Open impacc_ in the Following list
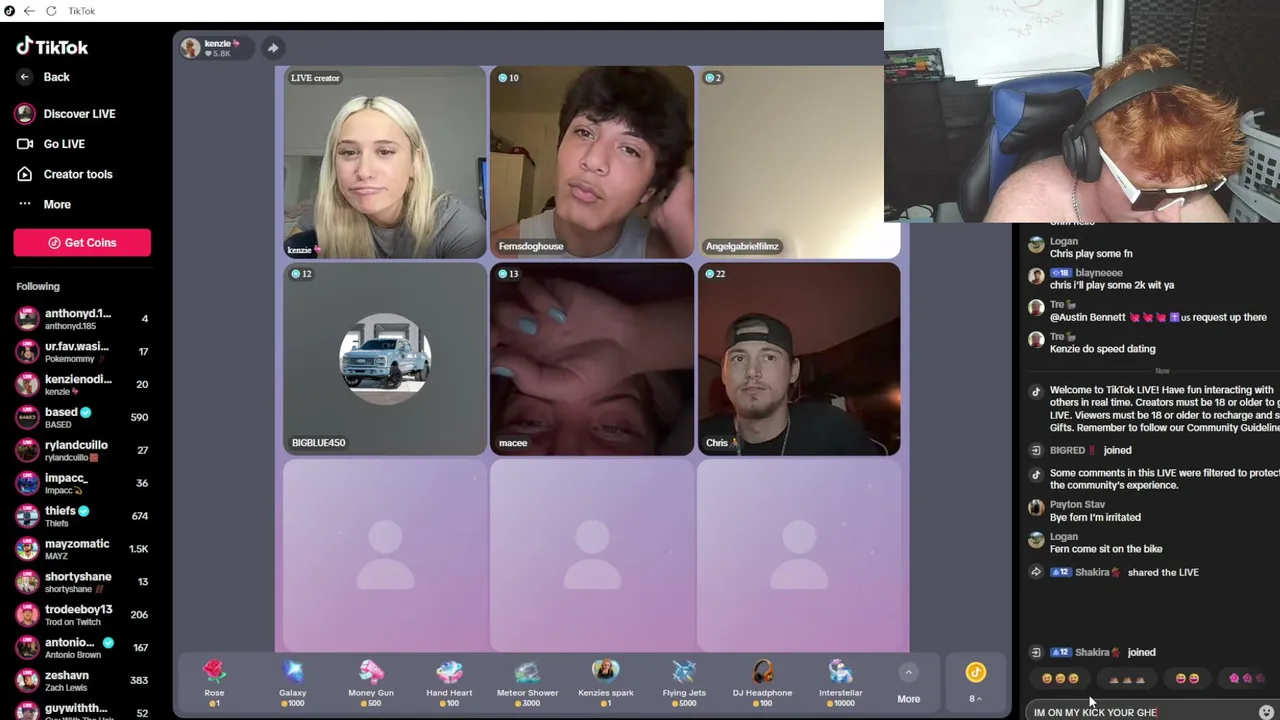The width and height of the screenshot is (1280, 720). point(82,483)
